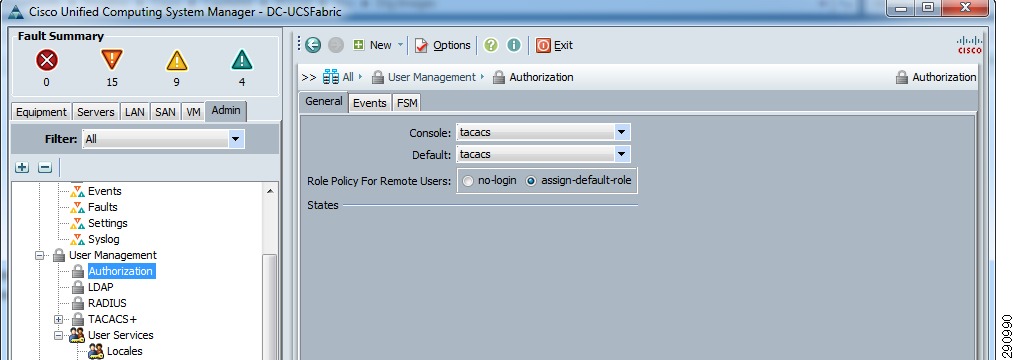
Task: Select Settings in the navigation tree
Action: point(108,223)
